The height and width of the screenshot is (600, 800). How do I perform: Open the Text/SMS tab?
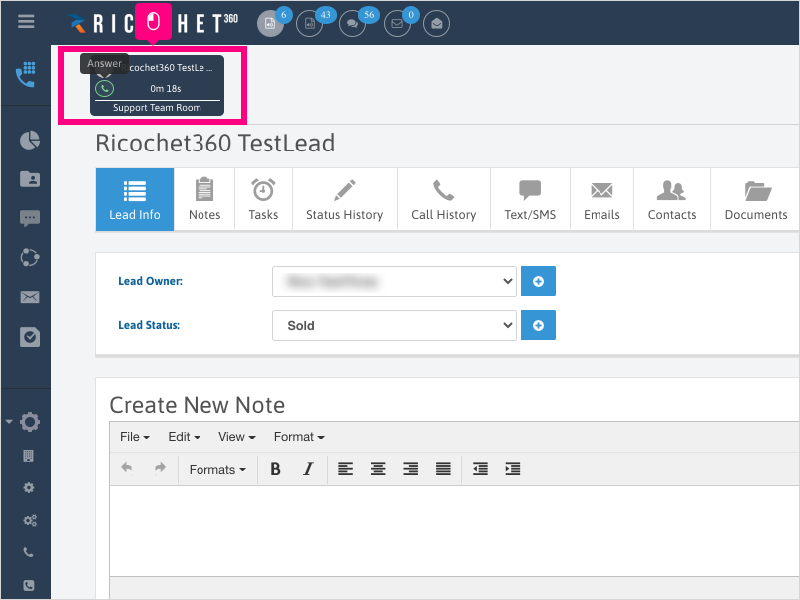[x=530, y=199]
